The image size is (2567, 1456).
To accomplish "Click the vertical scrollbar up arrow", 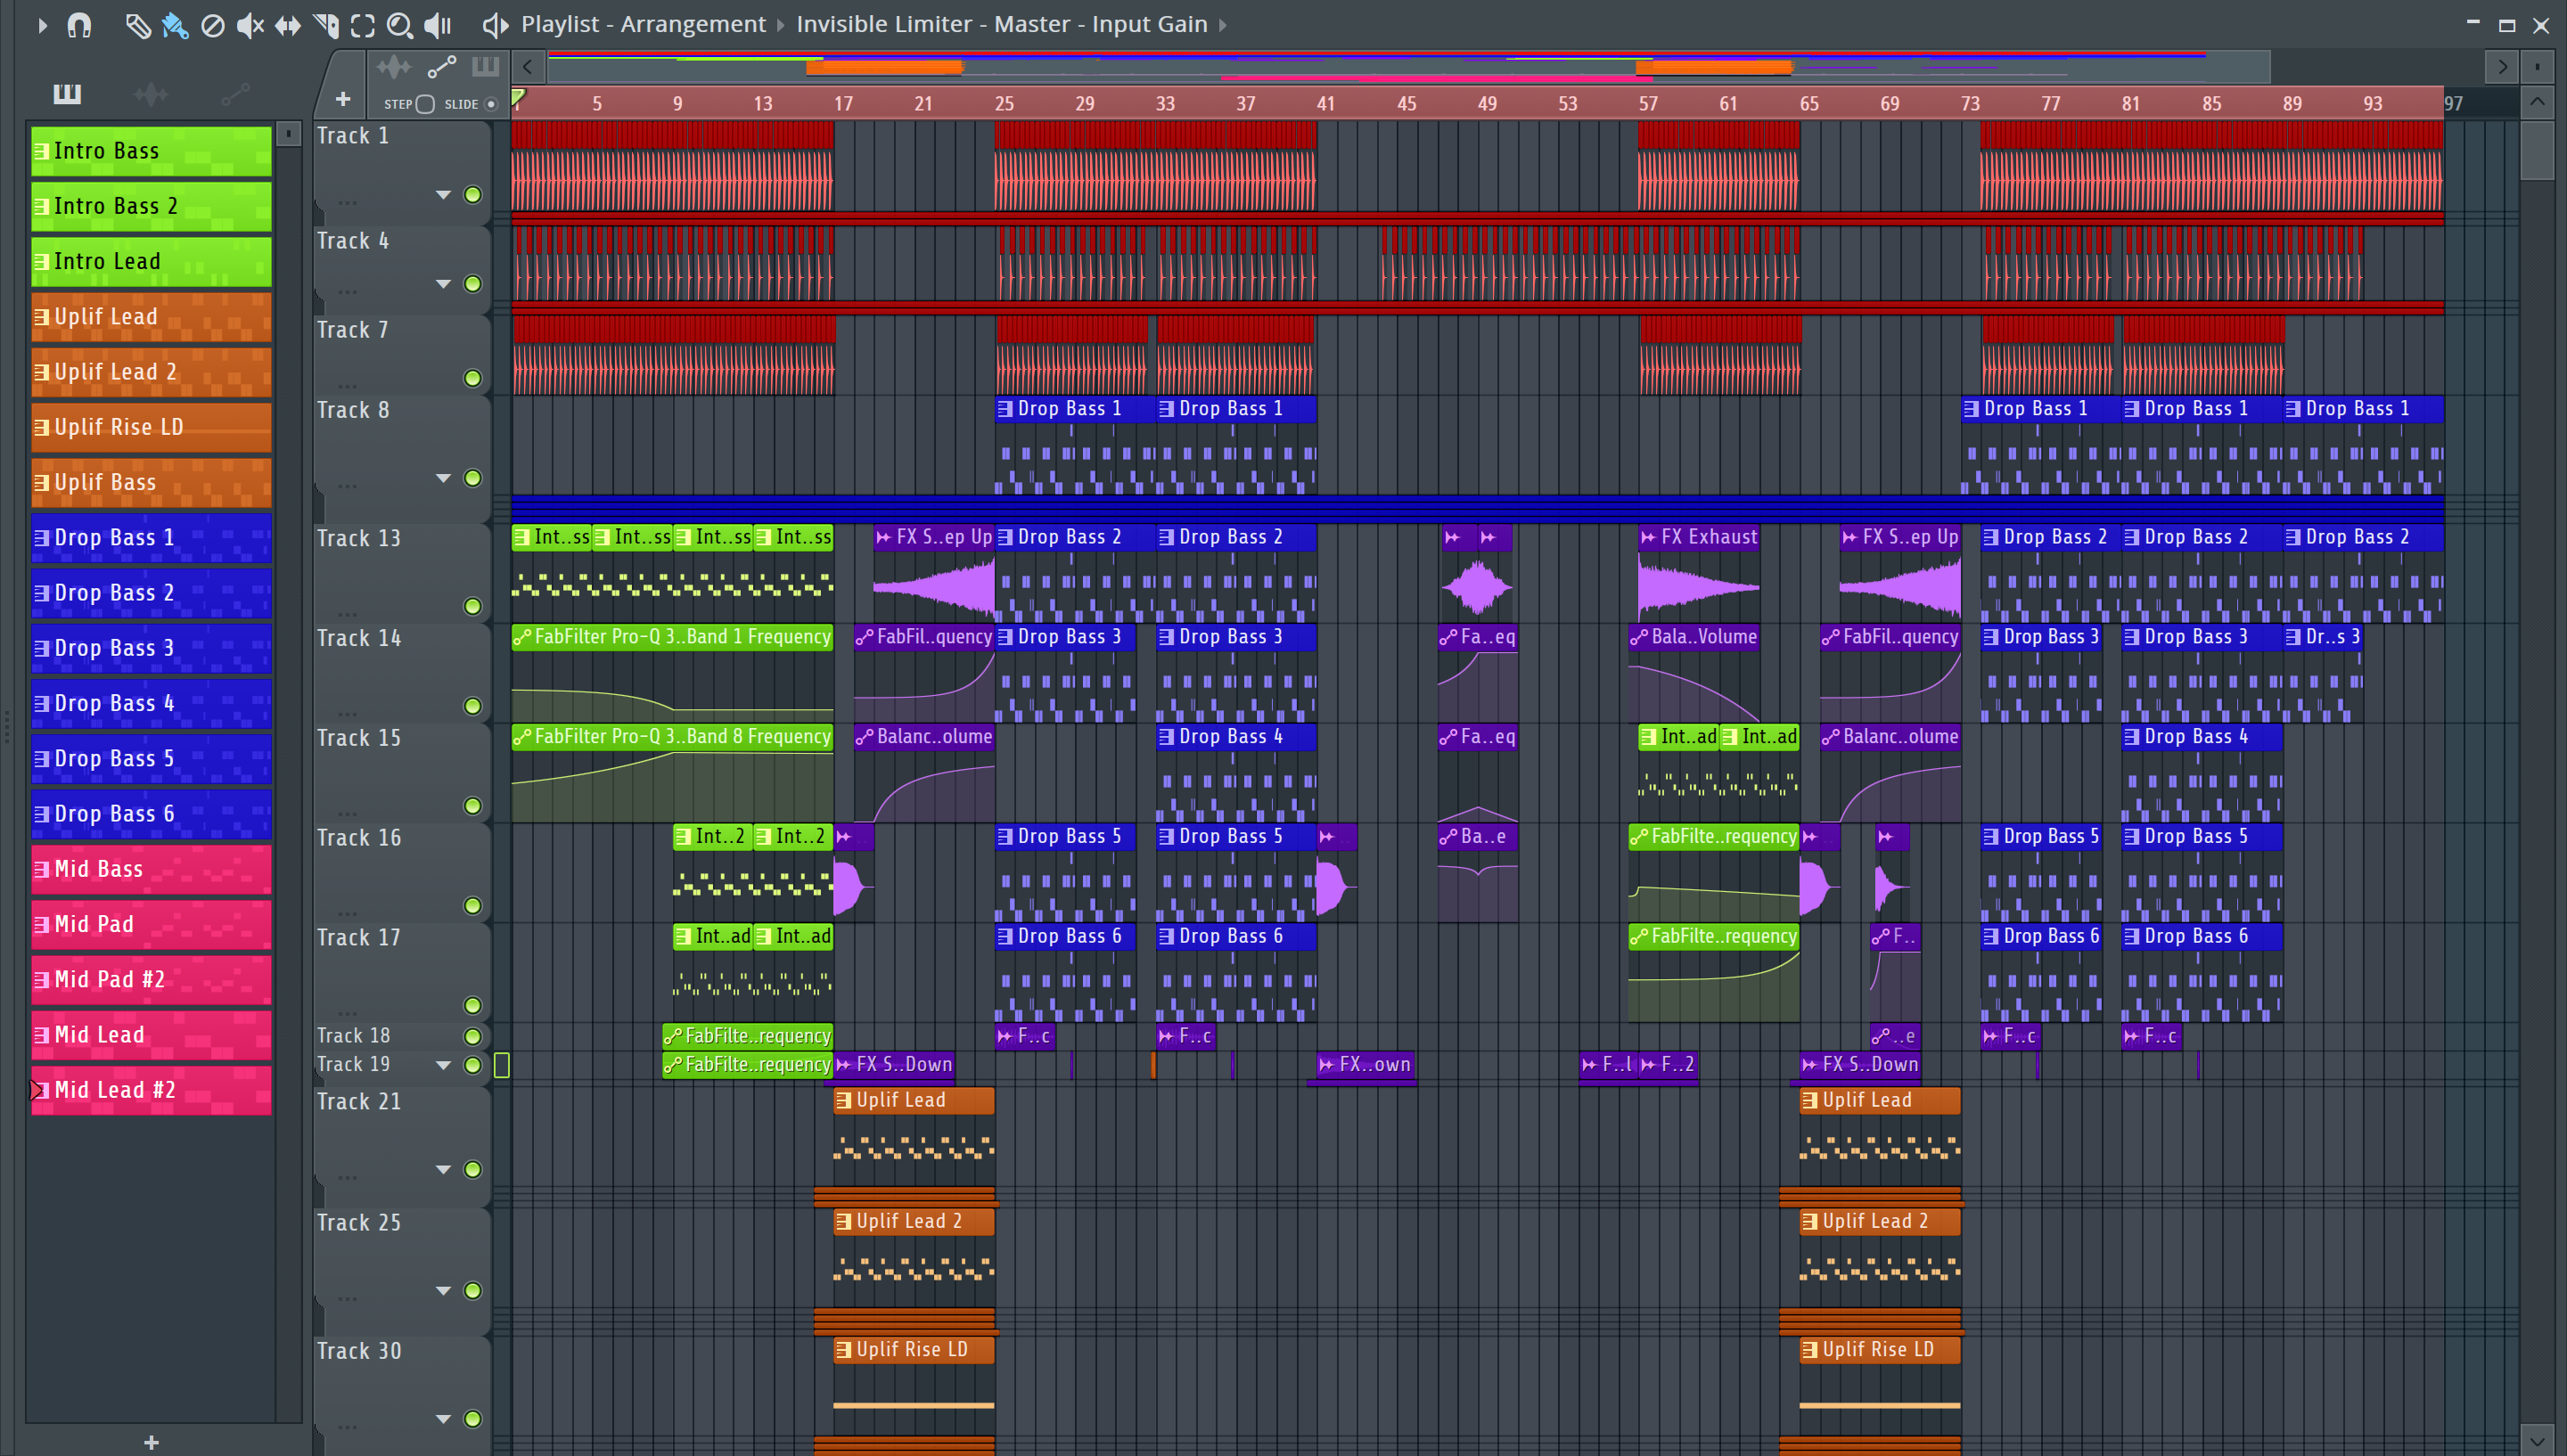I will [2537, 102].
